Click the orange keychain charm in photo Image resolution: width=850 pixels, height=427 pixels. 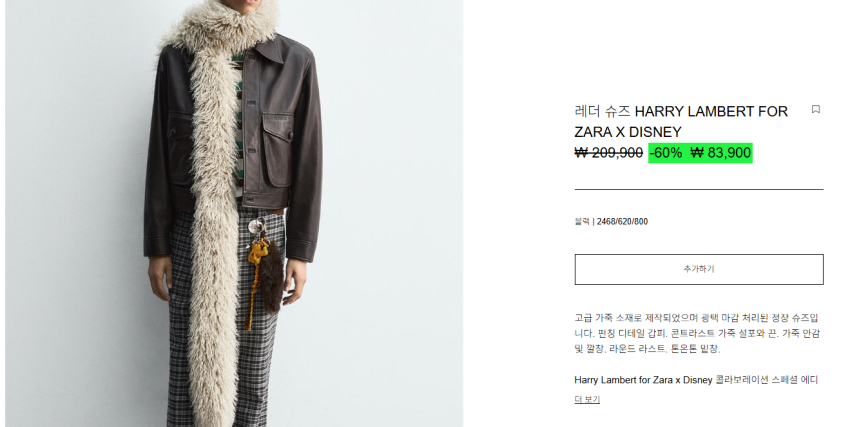pyautogui.click(x=256, y=255)
